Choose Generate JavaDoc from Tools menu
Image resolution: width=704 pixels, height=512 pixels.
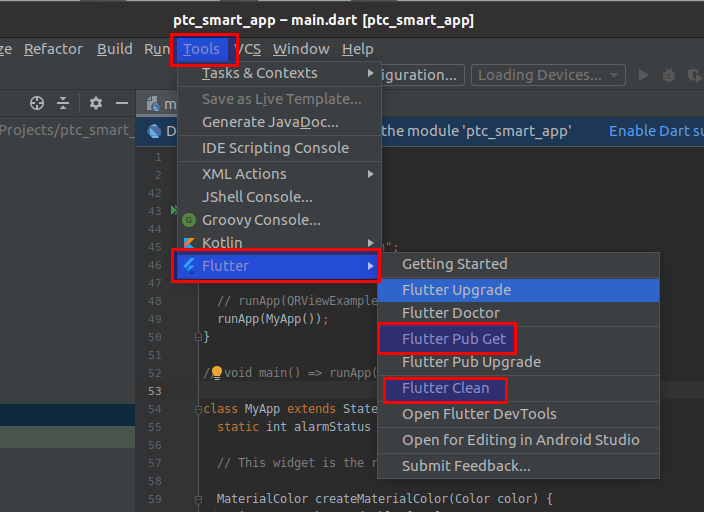pos(279,122)
